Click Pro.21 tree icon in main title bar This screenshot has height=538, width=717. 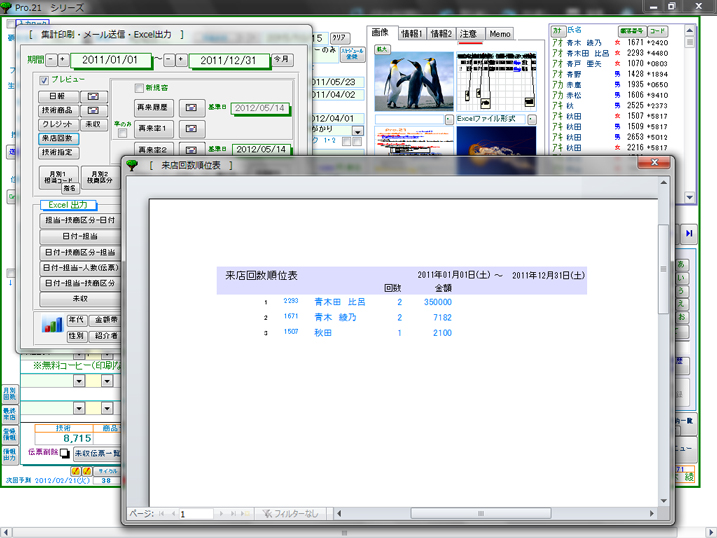5,7
